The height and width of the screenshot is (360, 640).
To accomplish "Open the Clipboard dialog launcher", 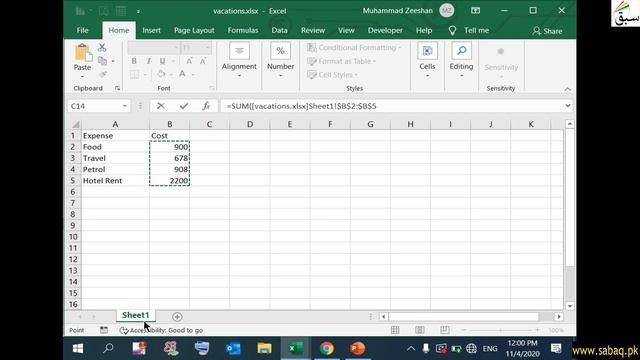I will (118, 89).
